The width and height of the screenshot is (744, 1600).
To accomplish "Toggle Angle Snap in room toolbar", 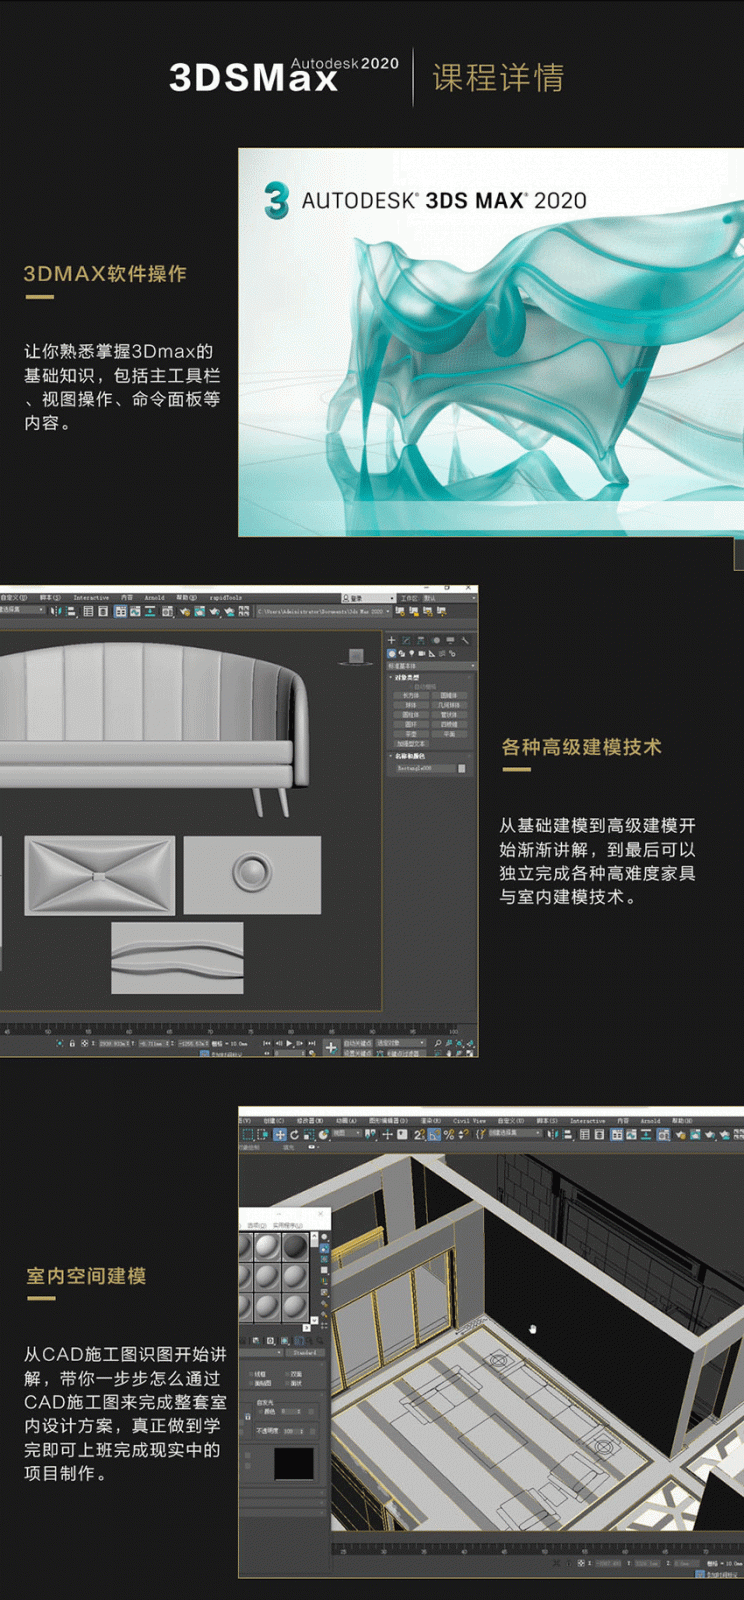I will [434, 1136].
